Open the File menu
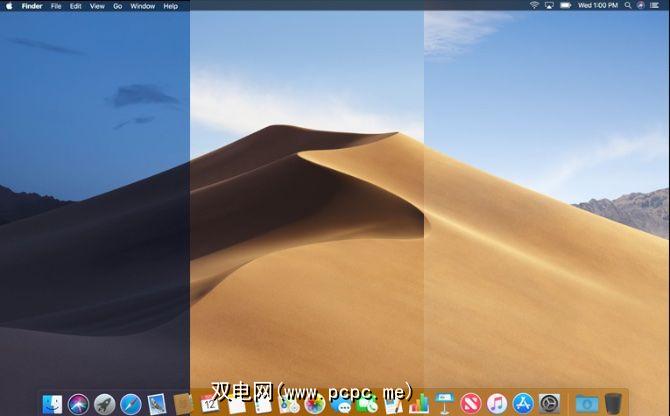 click(x=56, y=6)
